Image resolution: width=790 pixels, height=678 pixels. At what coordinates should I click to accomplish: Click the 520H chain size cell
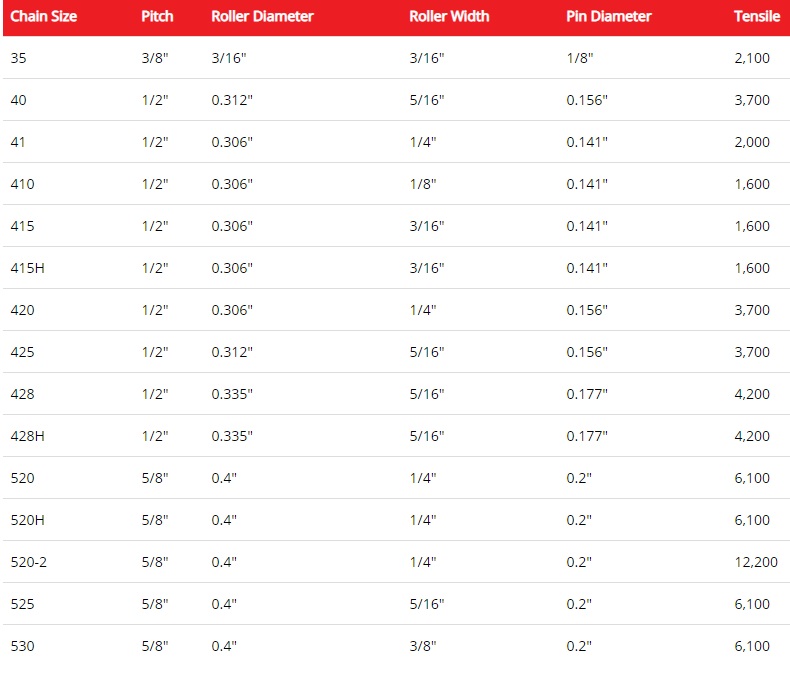pyautogui.click(x=26, y=521)
